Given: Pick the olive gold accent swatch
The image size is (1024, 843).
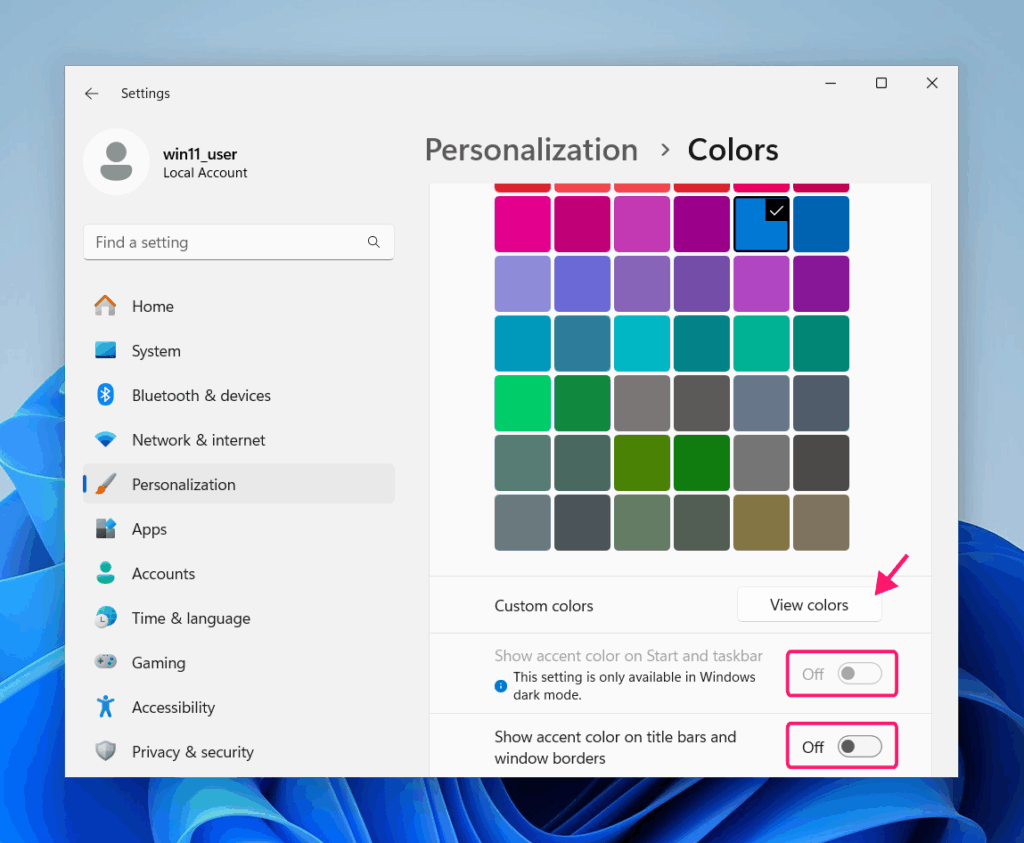Looking at the screenshot, I should (761, 522).
